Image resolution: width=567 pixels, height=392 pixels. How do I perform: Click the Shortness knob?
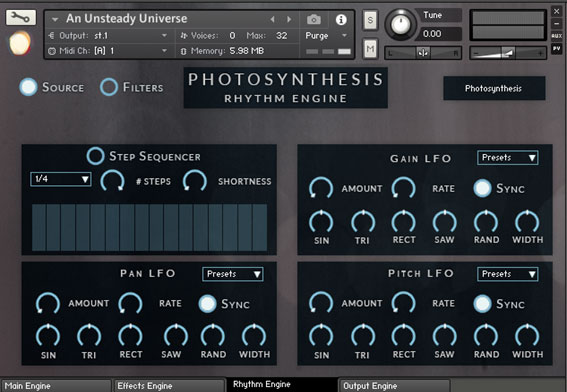[x=195, y=180]
